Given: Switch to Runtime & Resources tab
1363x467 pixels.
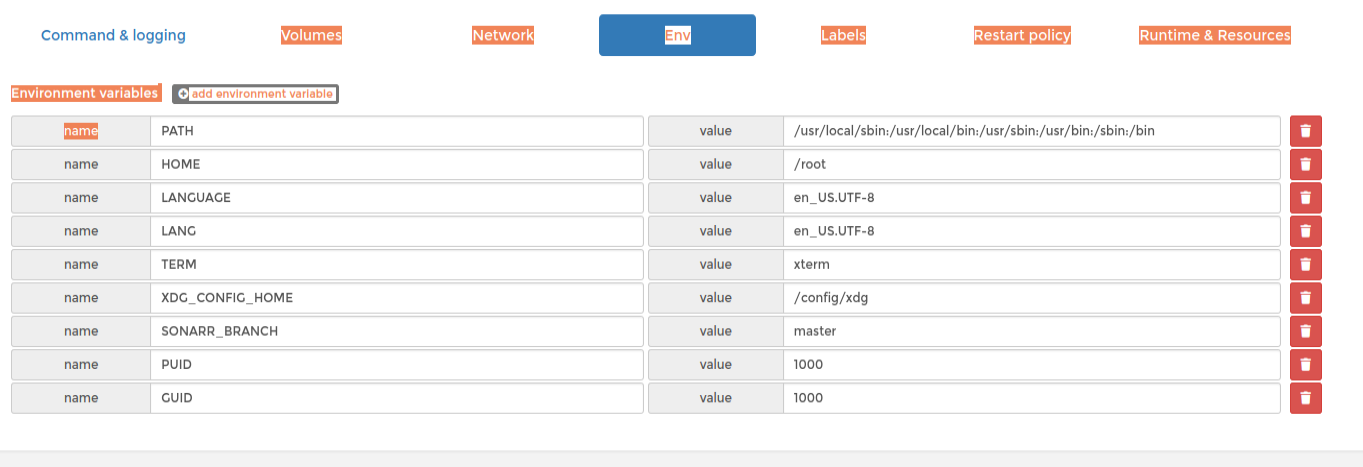Looking at the screenshot, I should click(1215, 35).
